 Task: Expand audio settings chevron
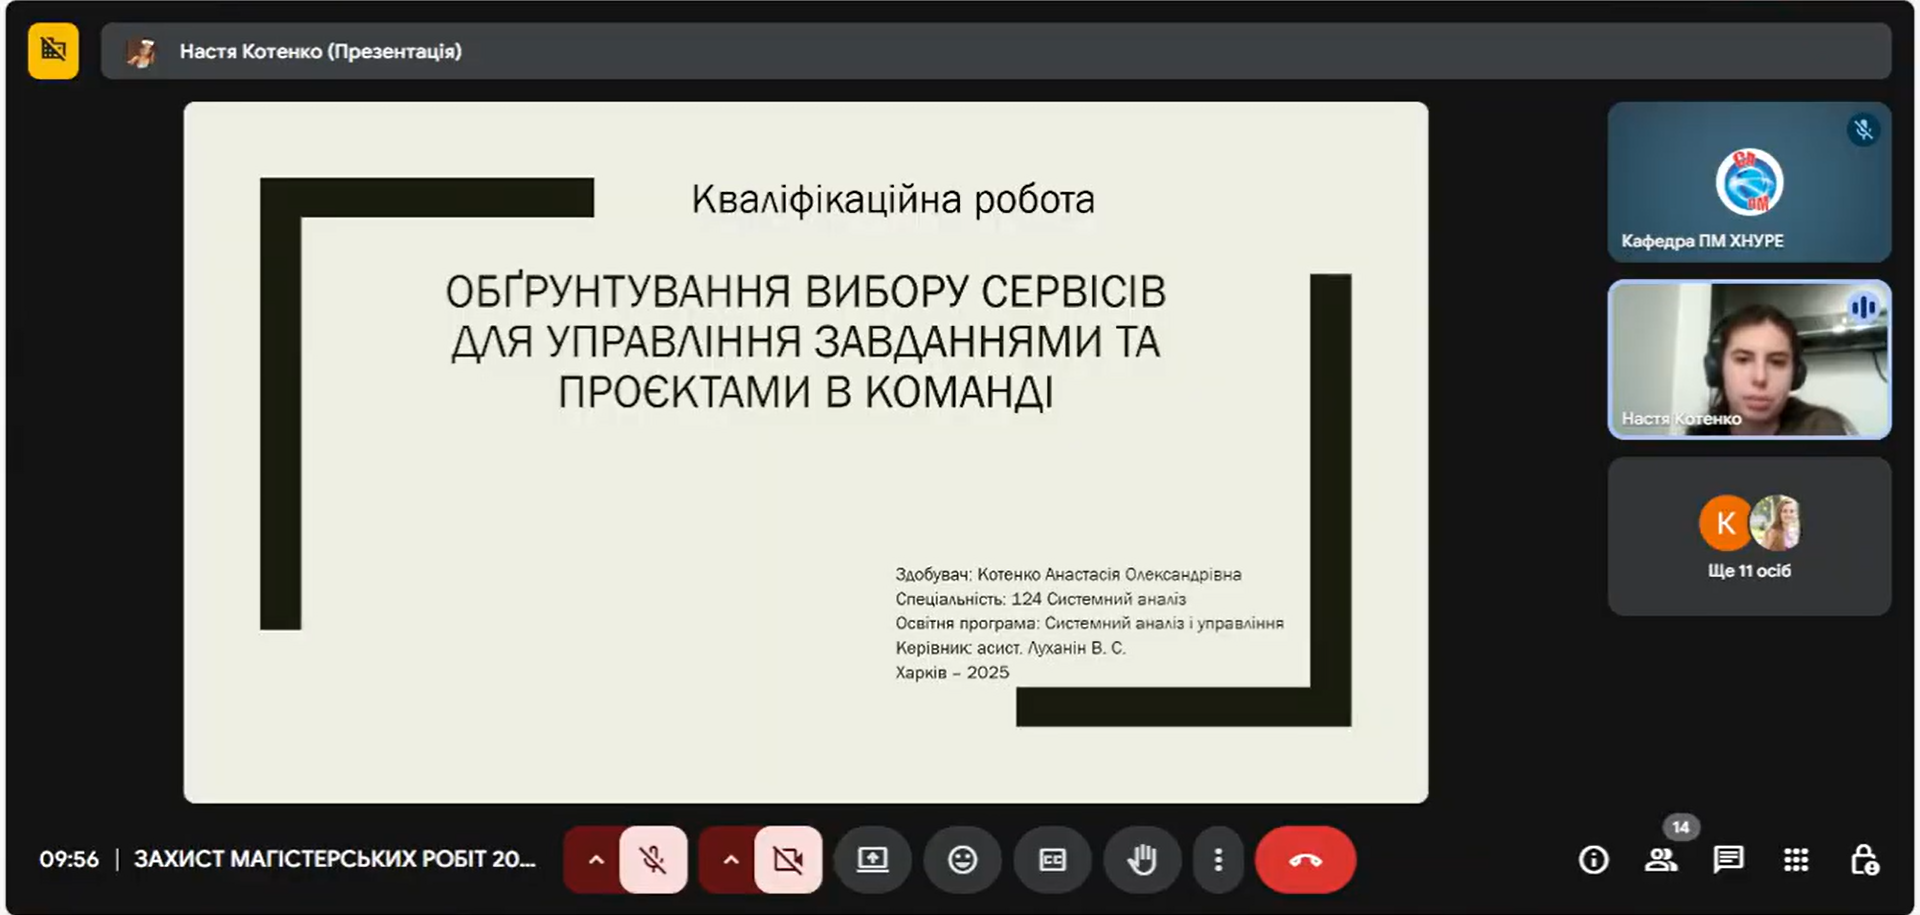(596, 860)
